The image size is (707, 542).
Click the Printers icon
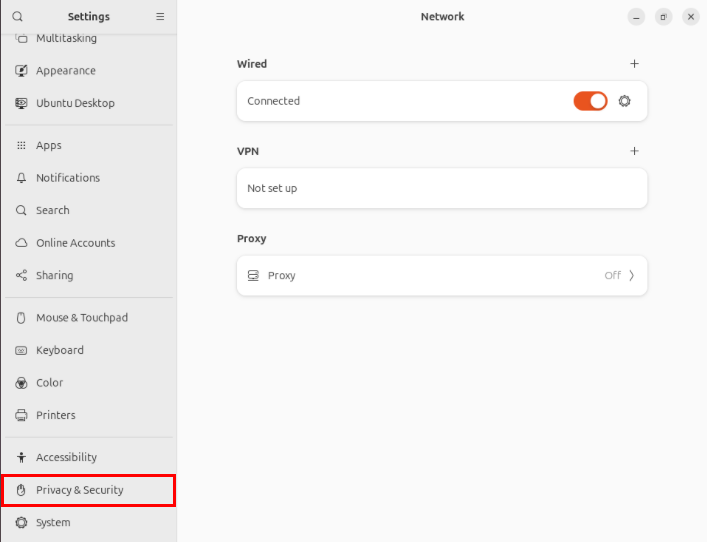pyautogui.click(x=21, y=415)
